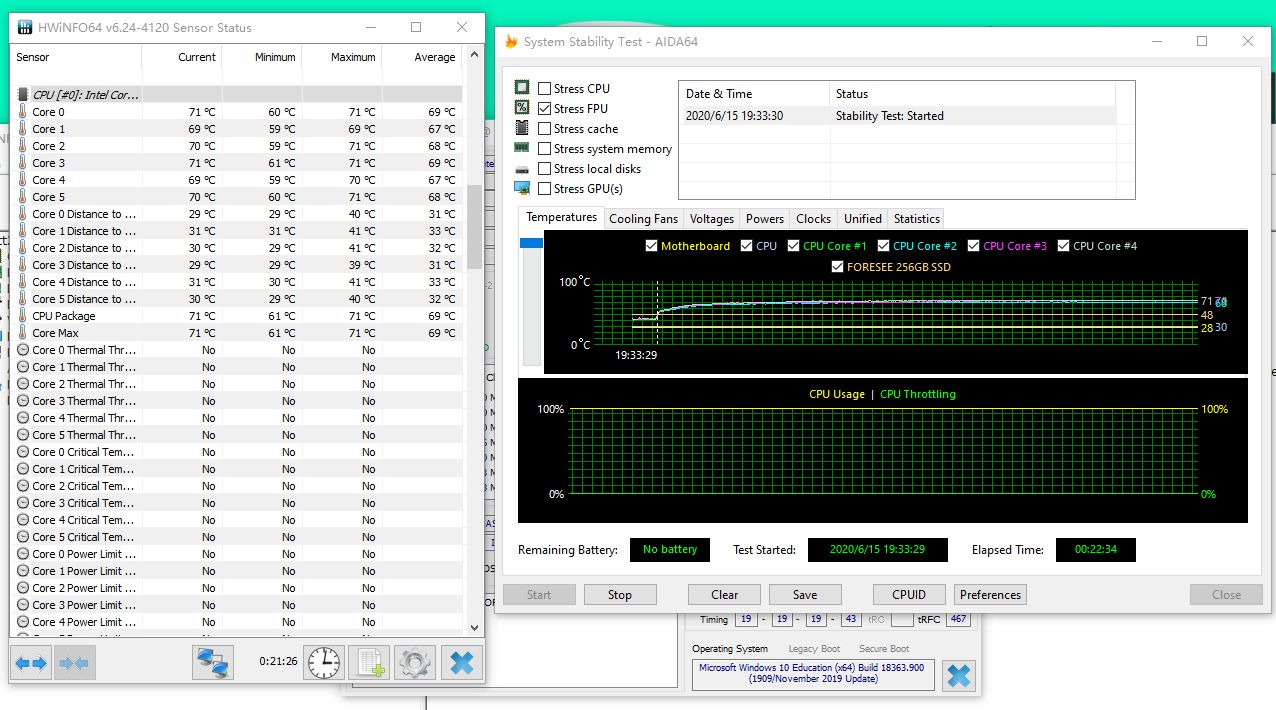This screenshot has width=1276, height=710.
Task: Switch to the Cooling Fans tab
Action: click(643, 219)
